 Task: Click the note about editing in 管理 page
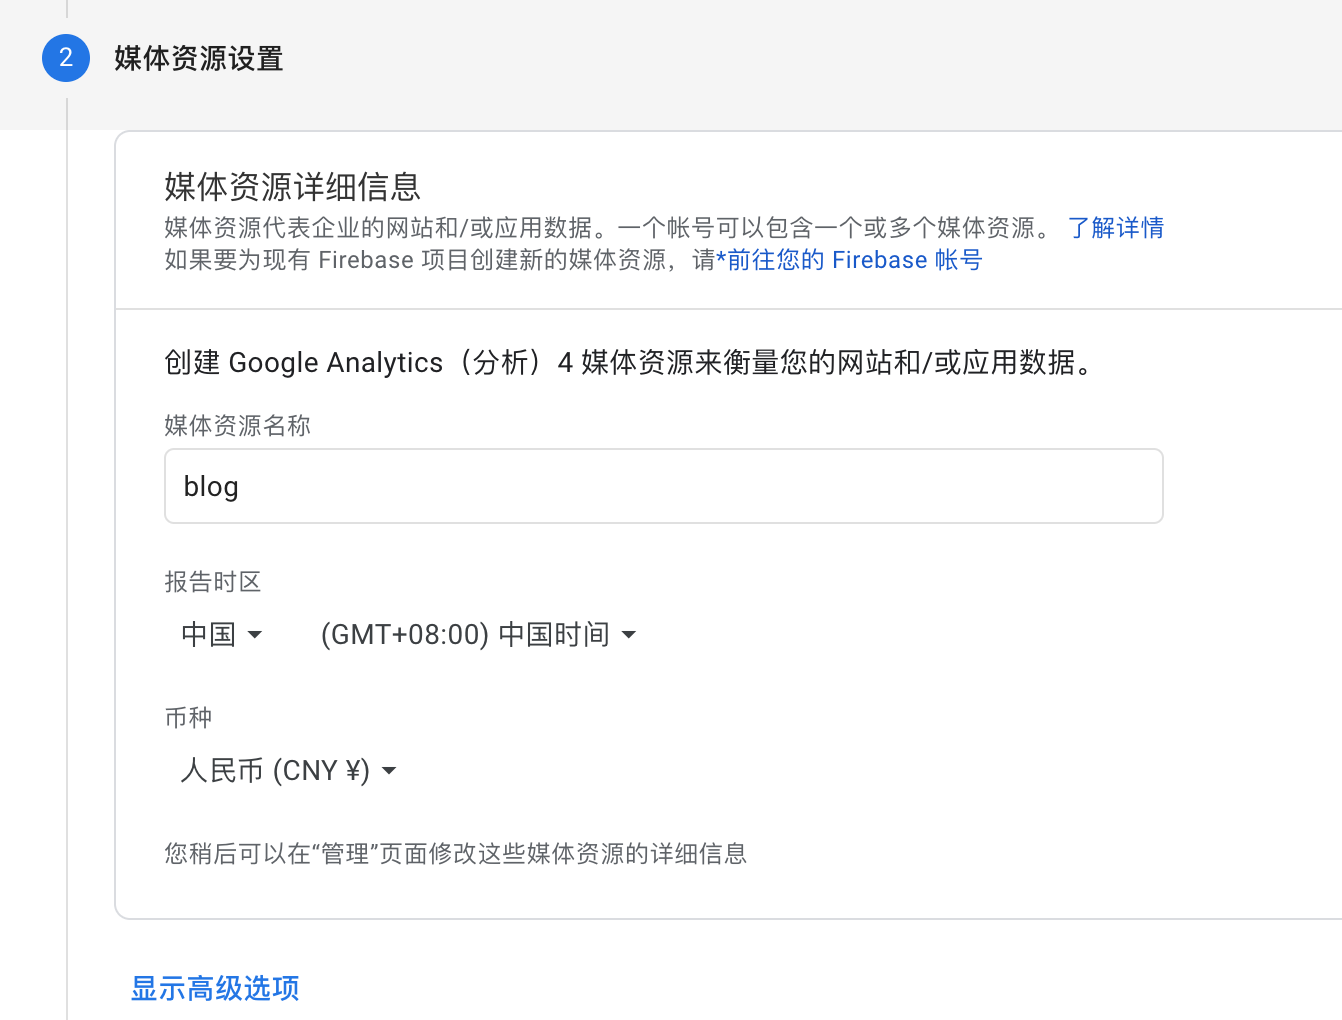tap(455, 854)
